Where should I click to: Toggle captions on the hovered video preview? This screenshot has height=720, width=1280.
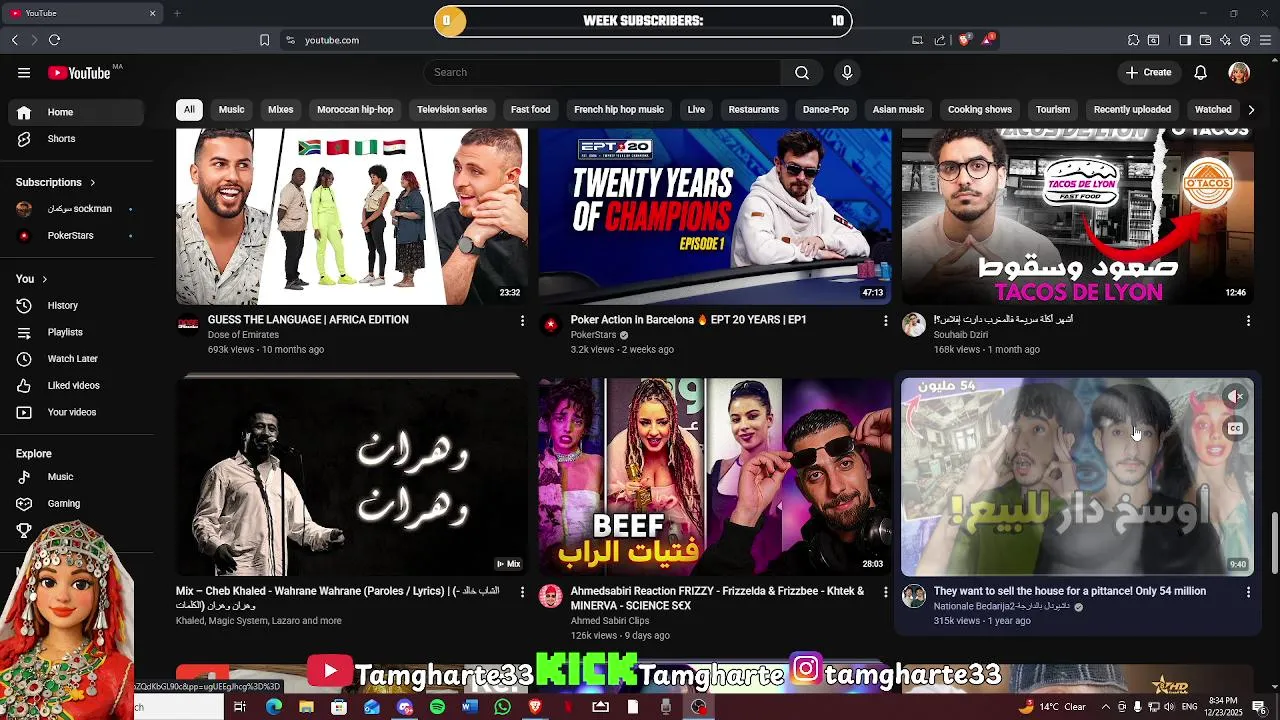[x=1235, y=428]
